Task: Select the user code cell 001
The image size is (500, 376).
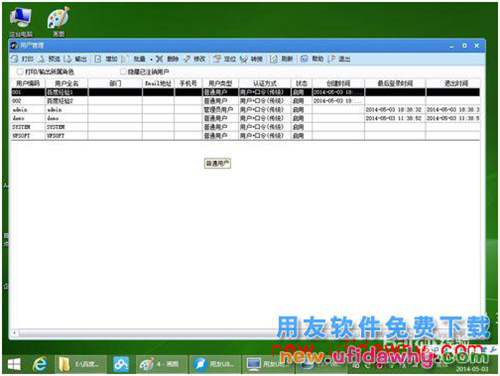Action: click(28, 92)
